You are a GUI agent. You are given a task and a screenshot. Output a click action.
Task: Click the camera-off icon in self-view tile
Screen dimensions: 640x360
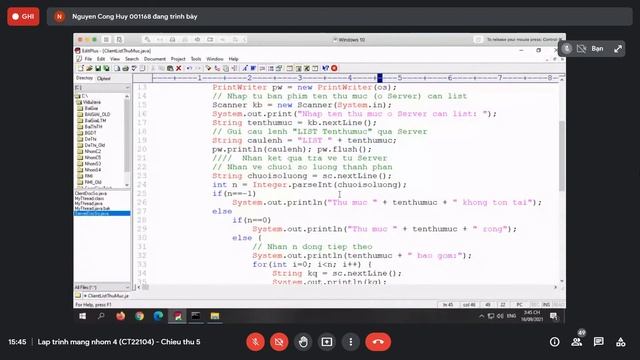581,49
